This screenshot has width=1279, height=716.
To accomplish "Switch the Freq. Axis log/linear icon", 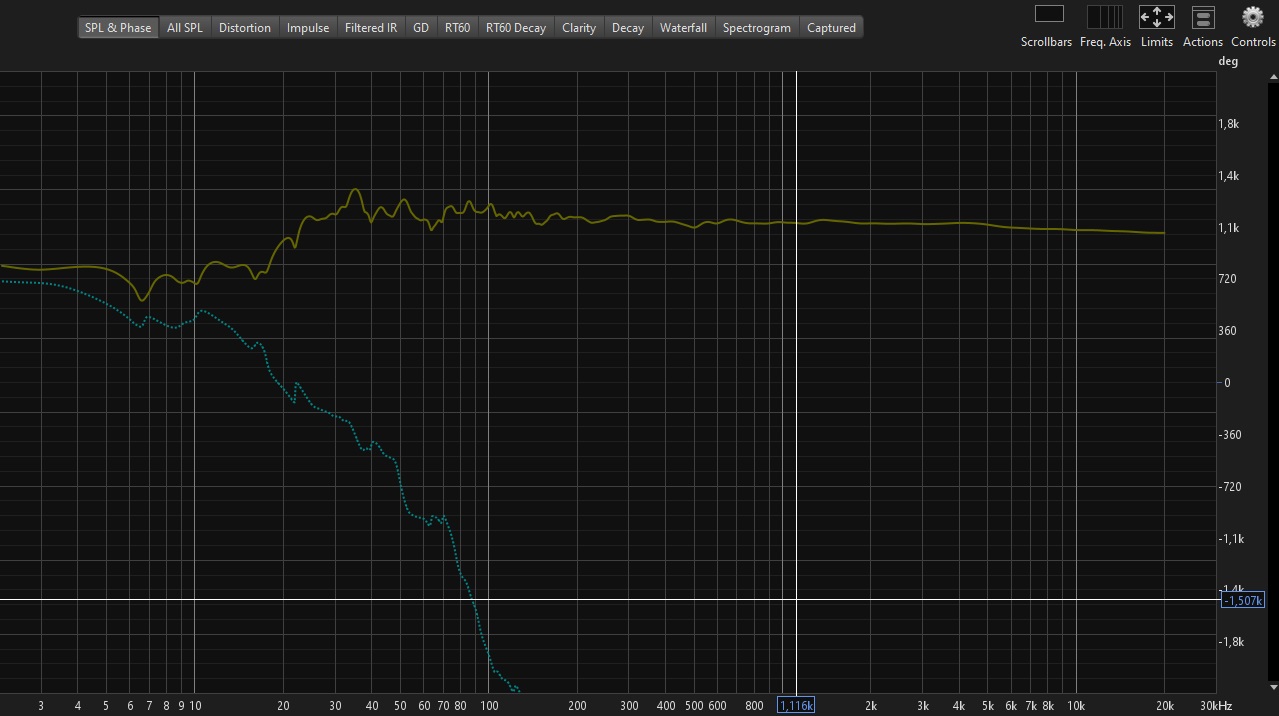I will tap(1105, 17).
